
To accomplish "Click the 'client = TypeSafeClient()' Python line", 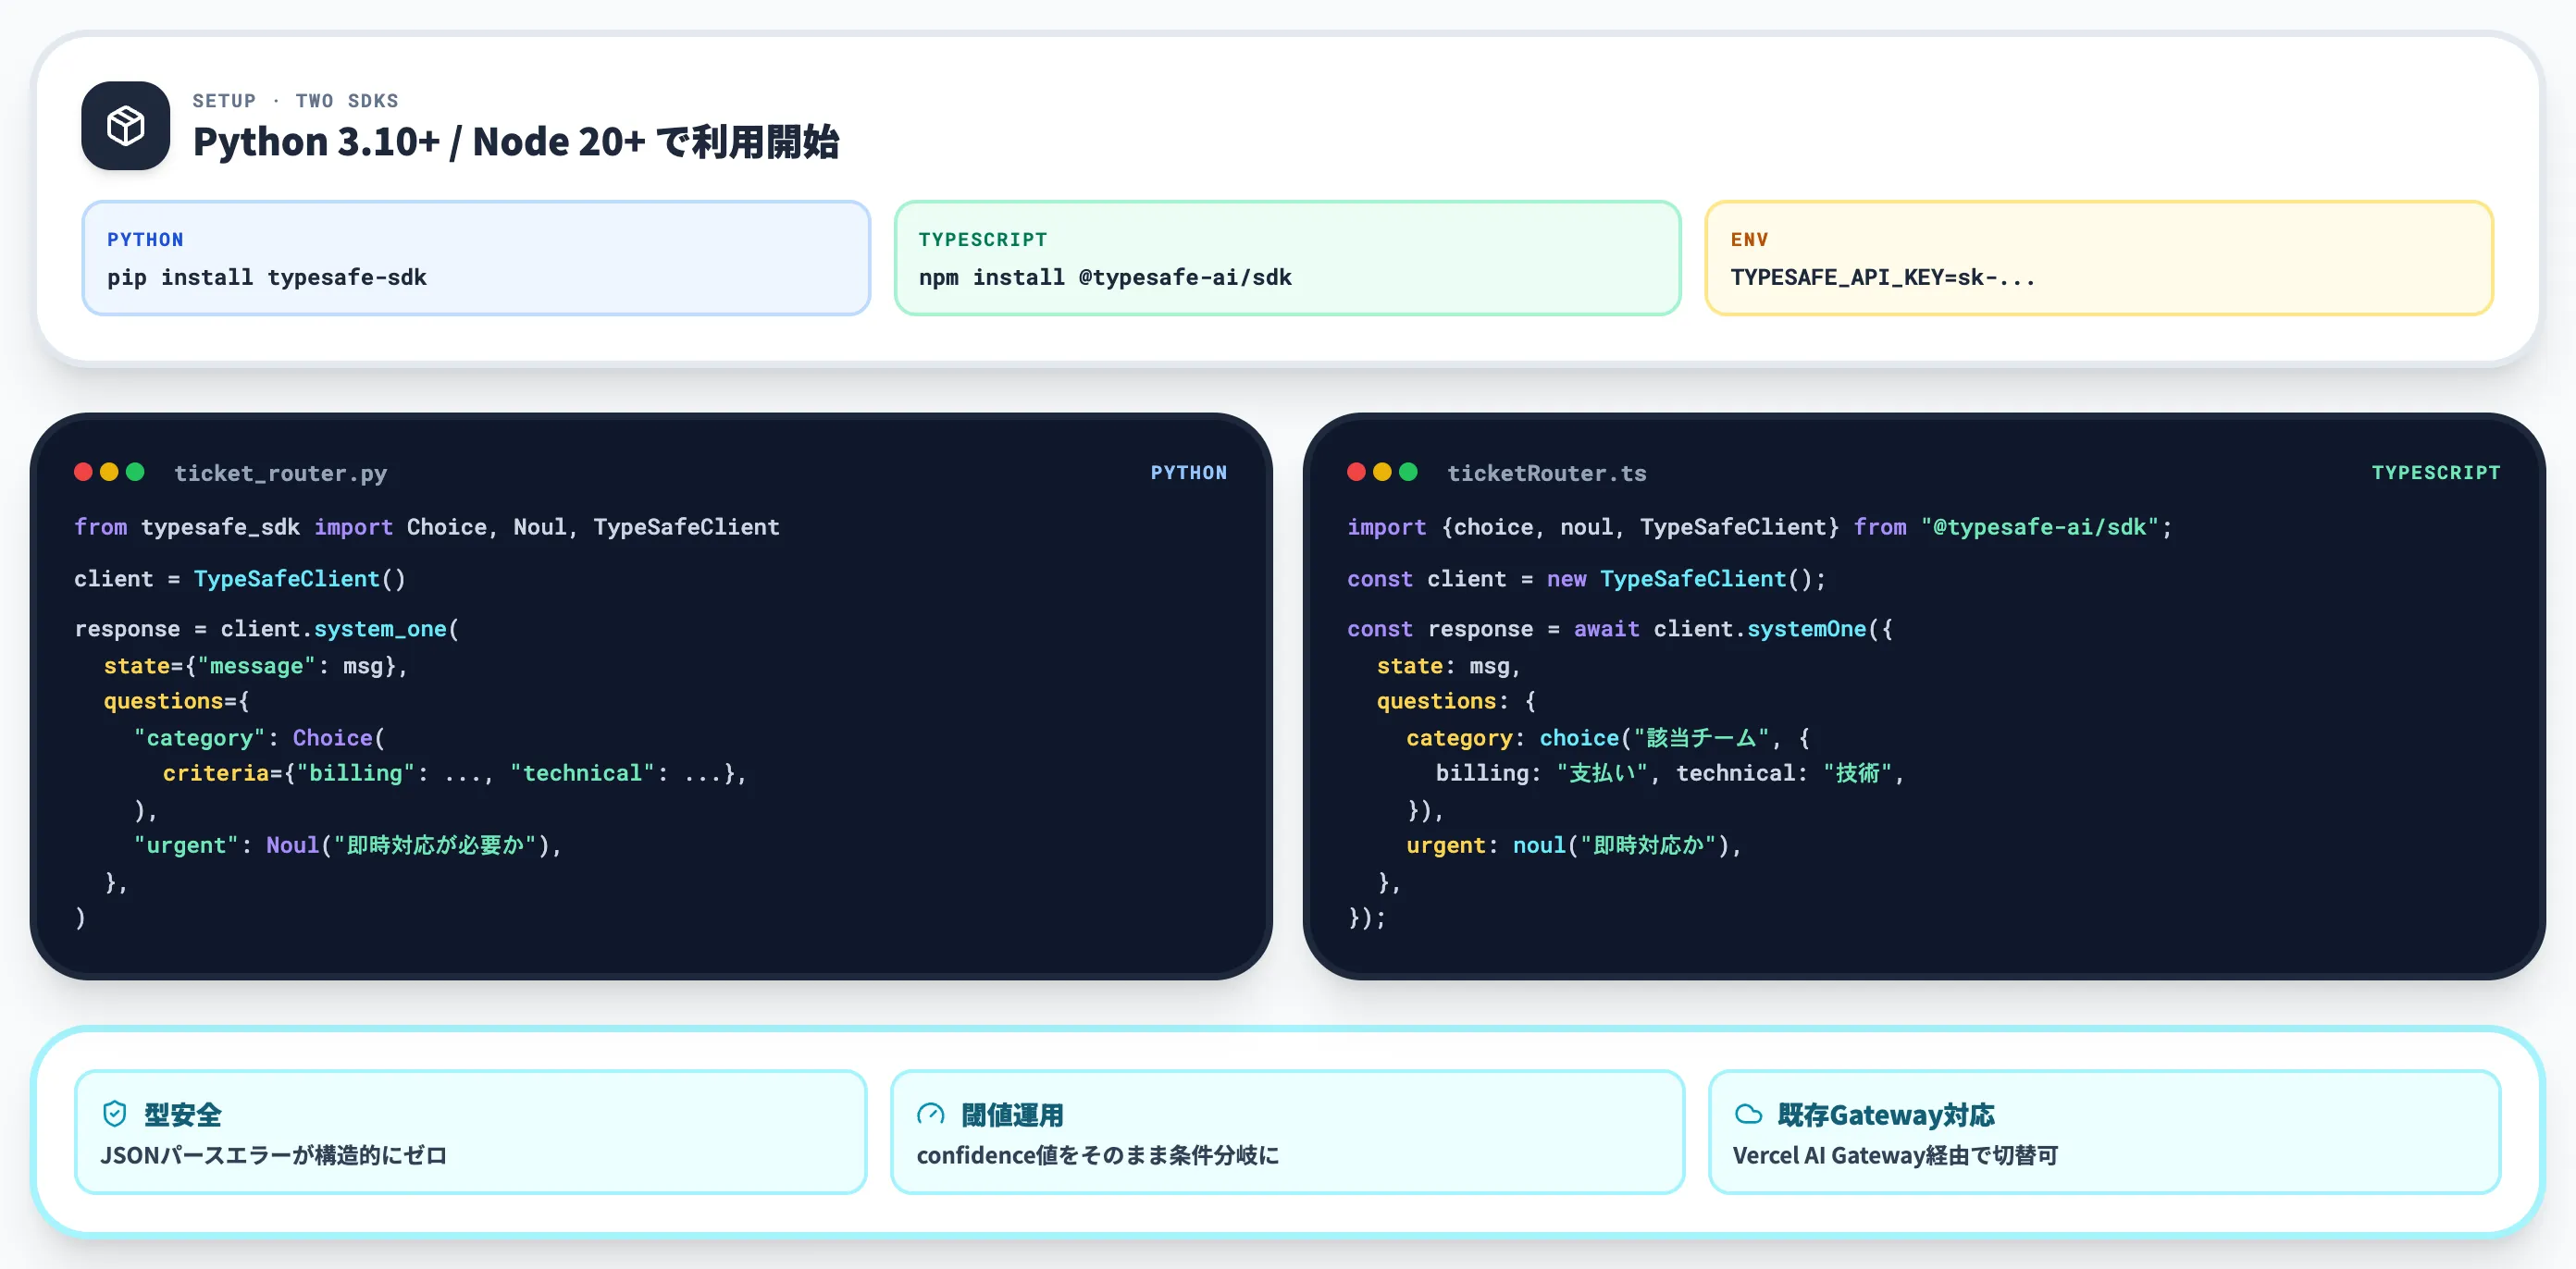I will point(240,579).
